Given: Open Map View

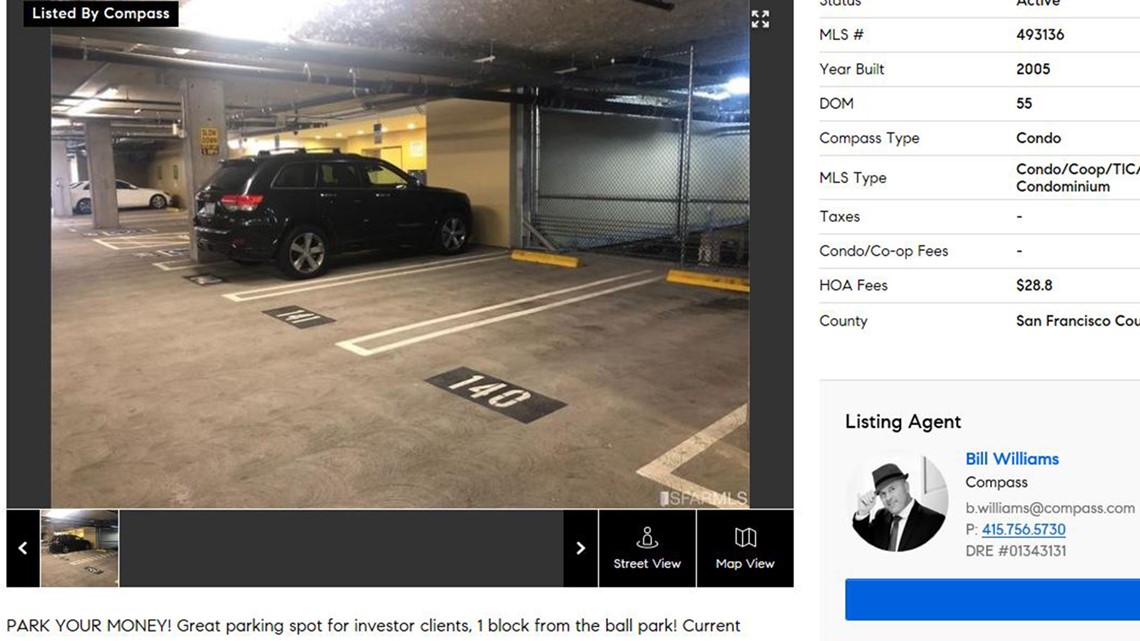Looking at the screenshot, I should 744,548.
